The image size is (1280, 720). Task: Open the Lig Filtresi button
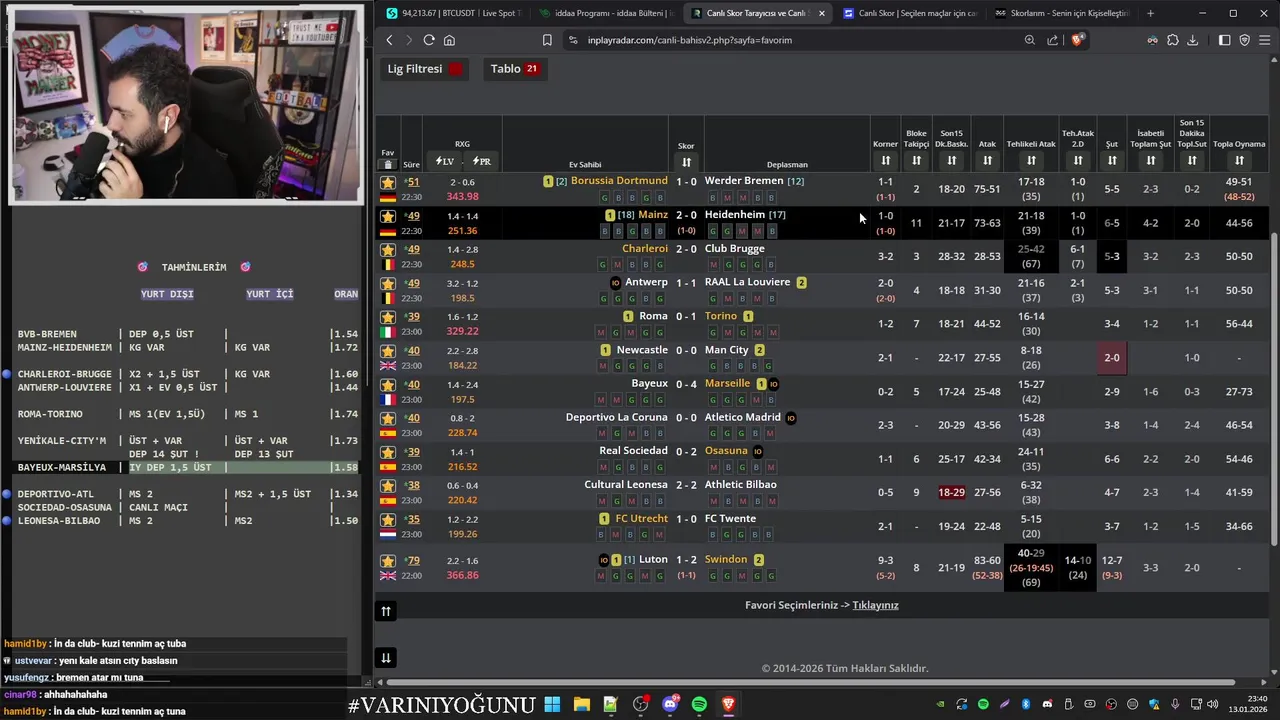pos(426,69)
